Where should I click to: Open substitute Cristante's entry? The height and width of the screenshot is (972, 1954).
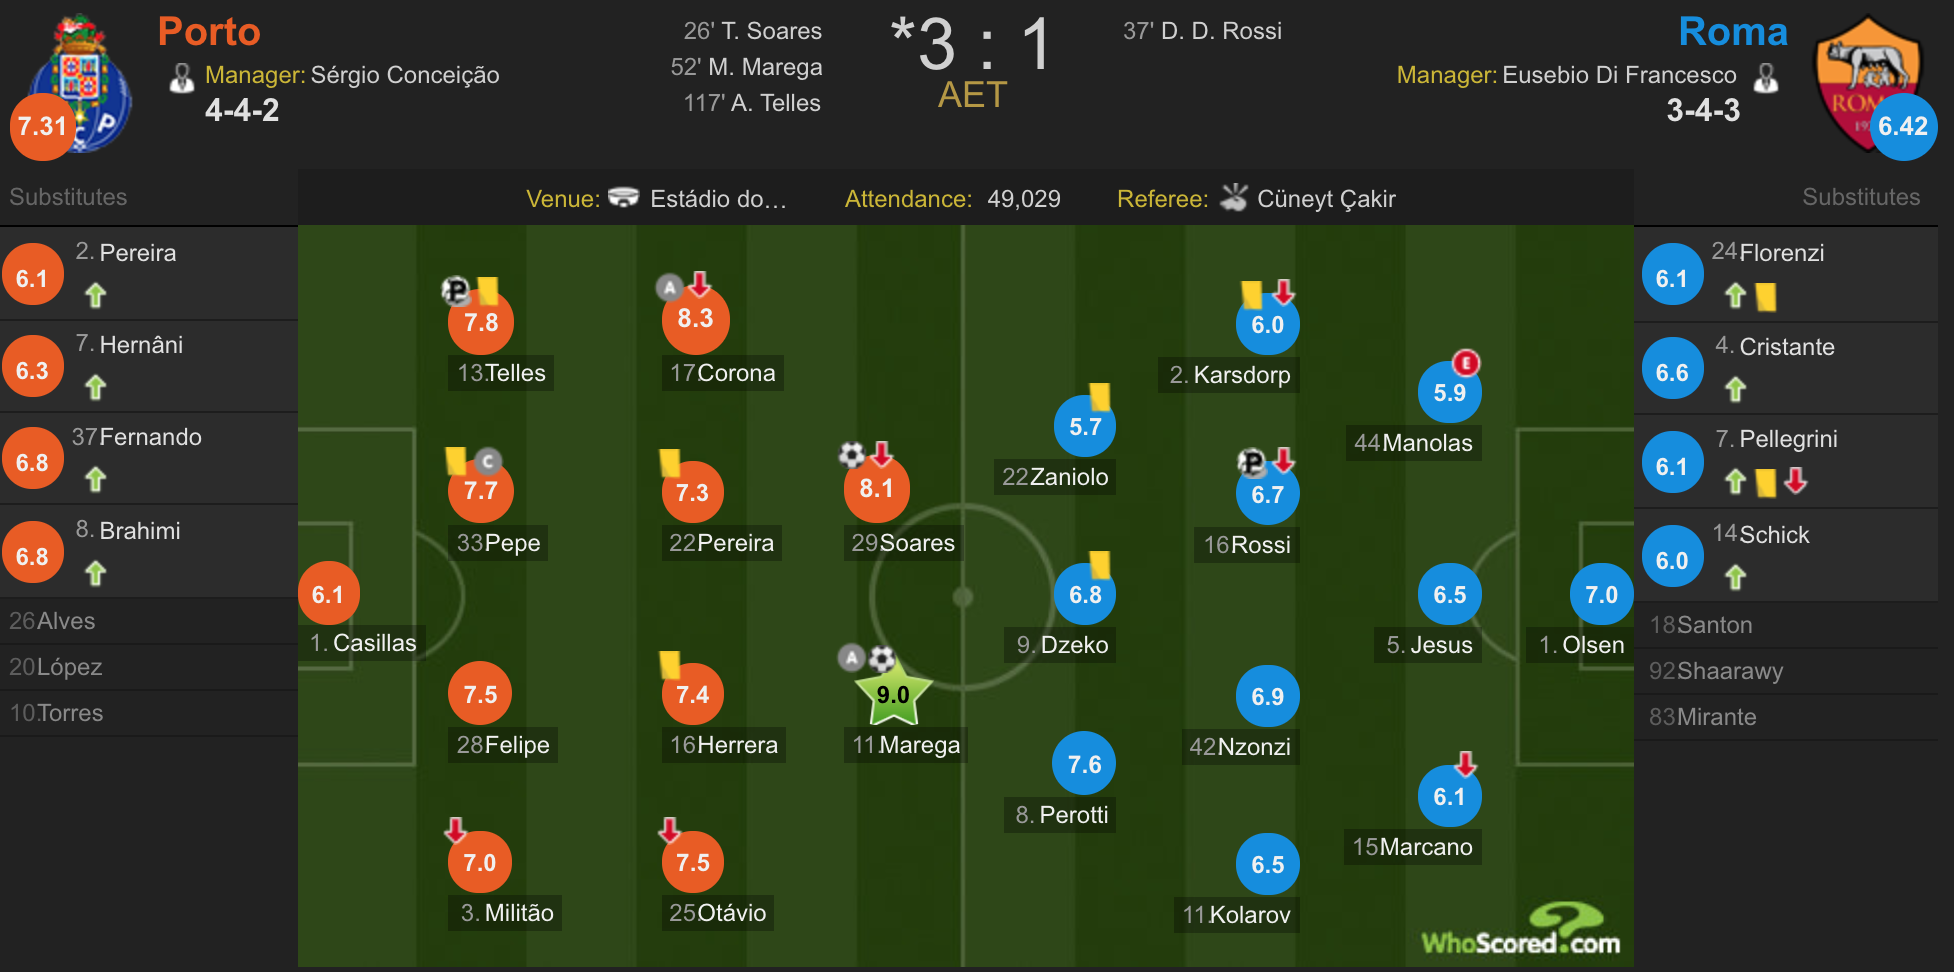(x=1786, y=369)
